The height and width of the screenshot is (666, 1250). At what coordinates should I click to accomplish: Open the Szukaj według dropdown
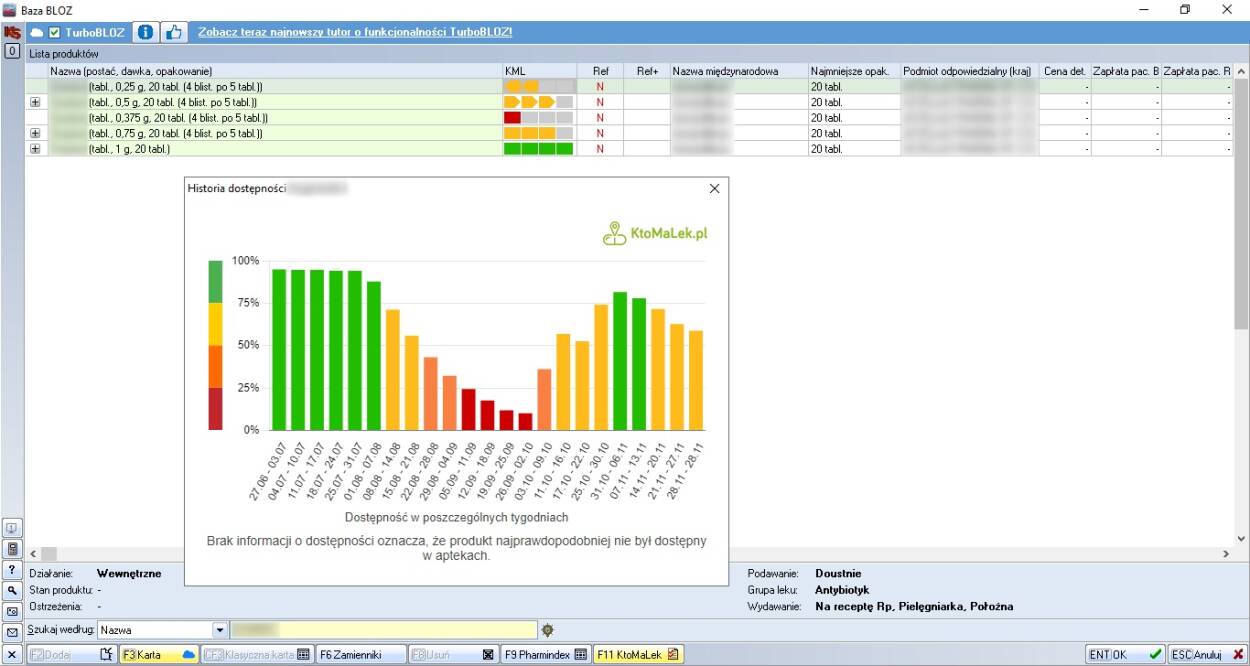click(220, 630)
